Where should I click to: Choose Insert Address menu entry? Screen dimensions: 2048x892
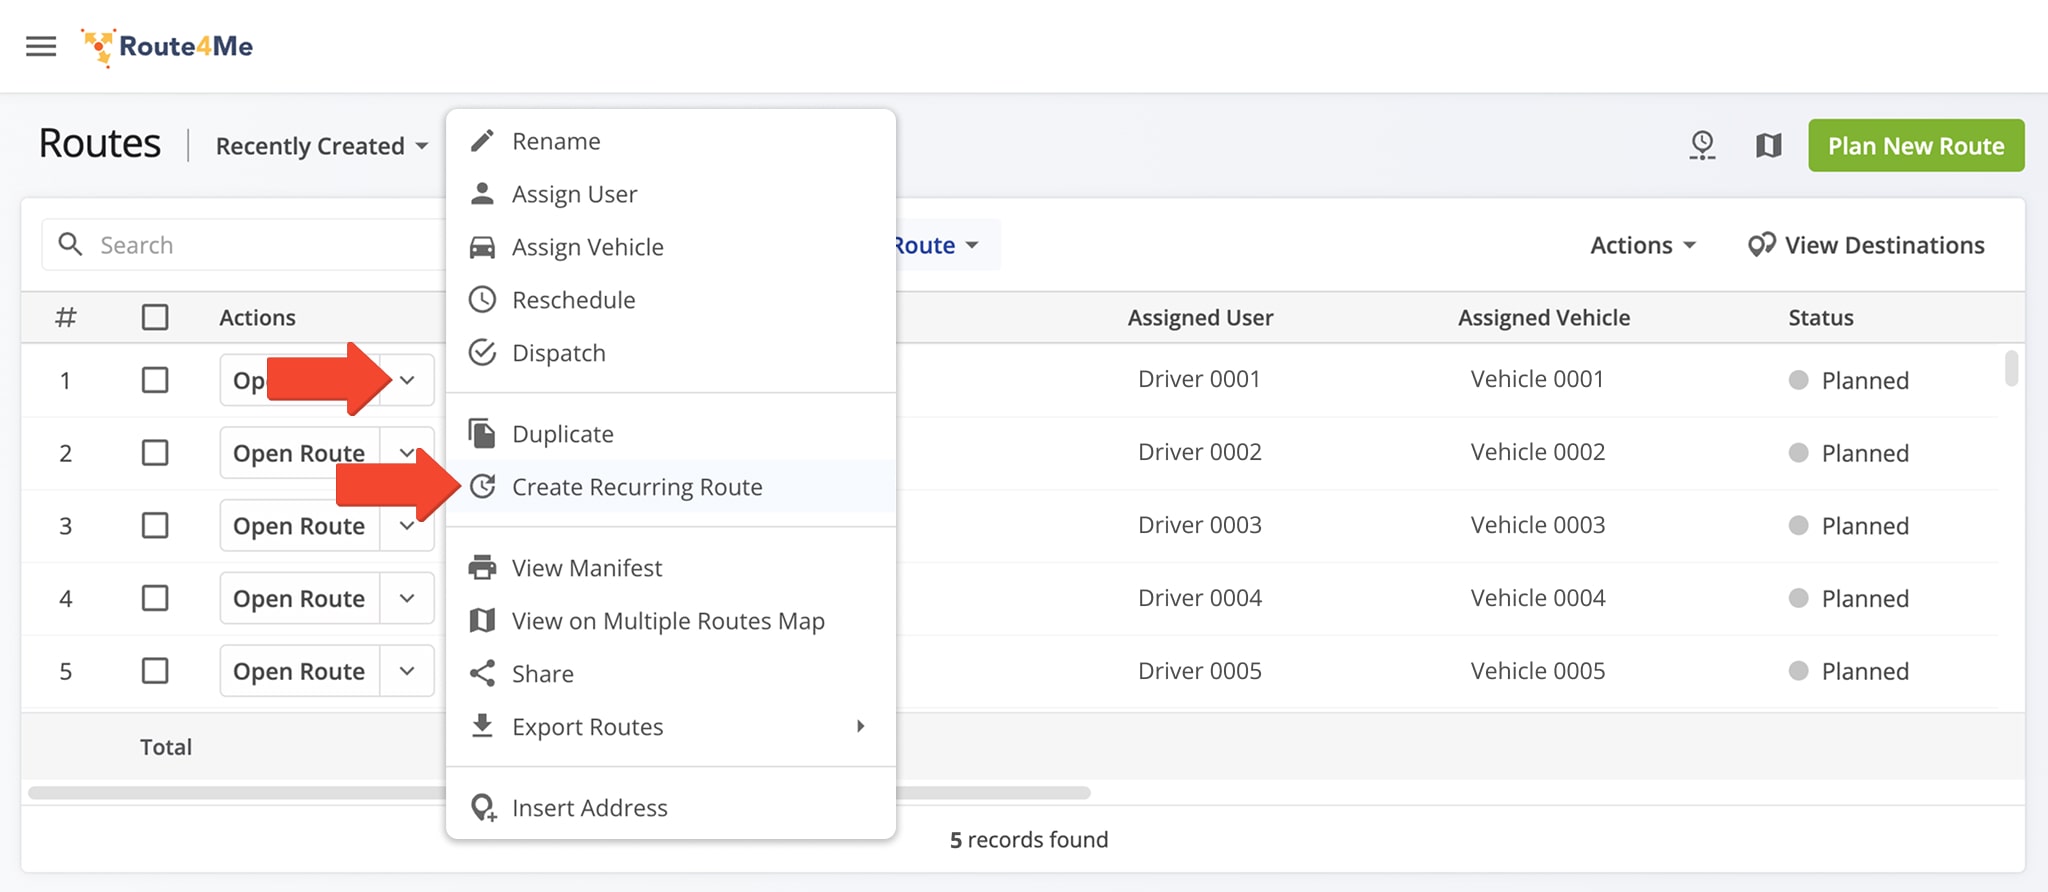[670, 808]
